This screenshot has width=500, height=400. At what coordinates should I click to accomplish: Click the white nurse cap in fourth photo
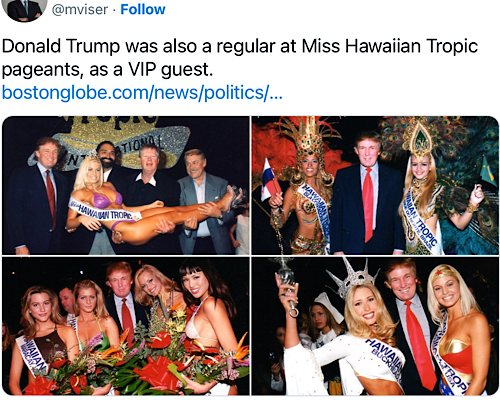click(x=329, y=305)
